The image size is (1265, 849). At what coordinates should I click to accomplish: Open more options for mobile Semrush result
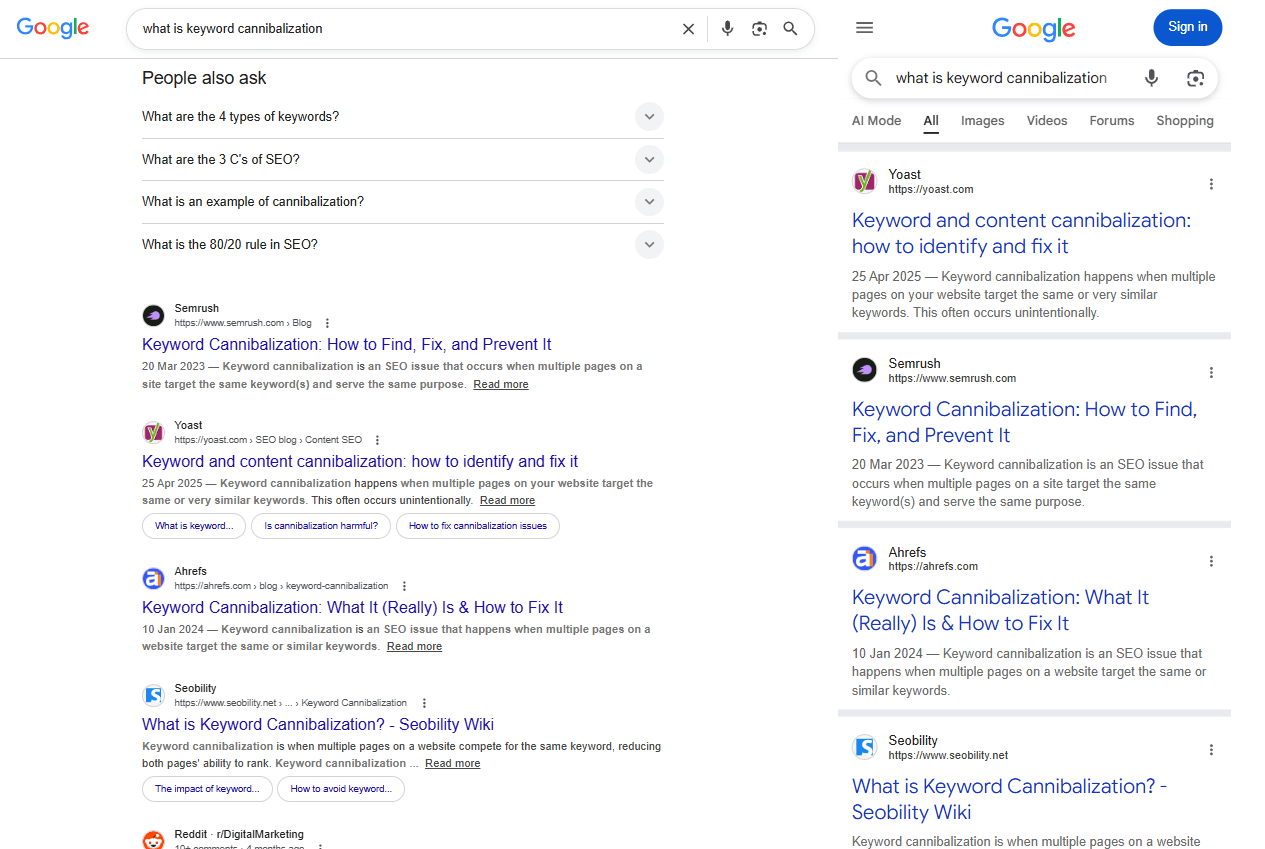1211,373
